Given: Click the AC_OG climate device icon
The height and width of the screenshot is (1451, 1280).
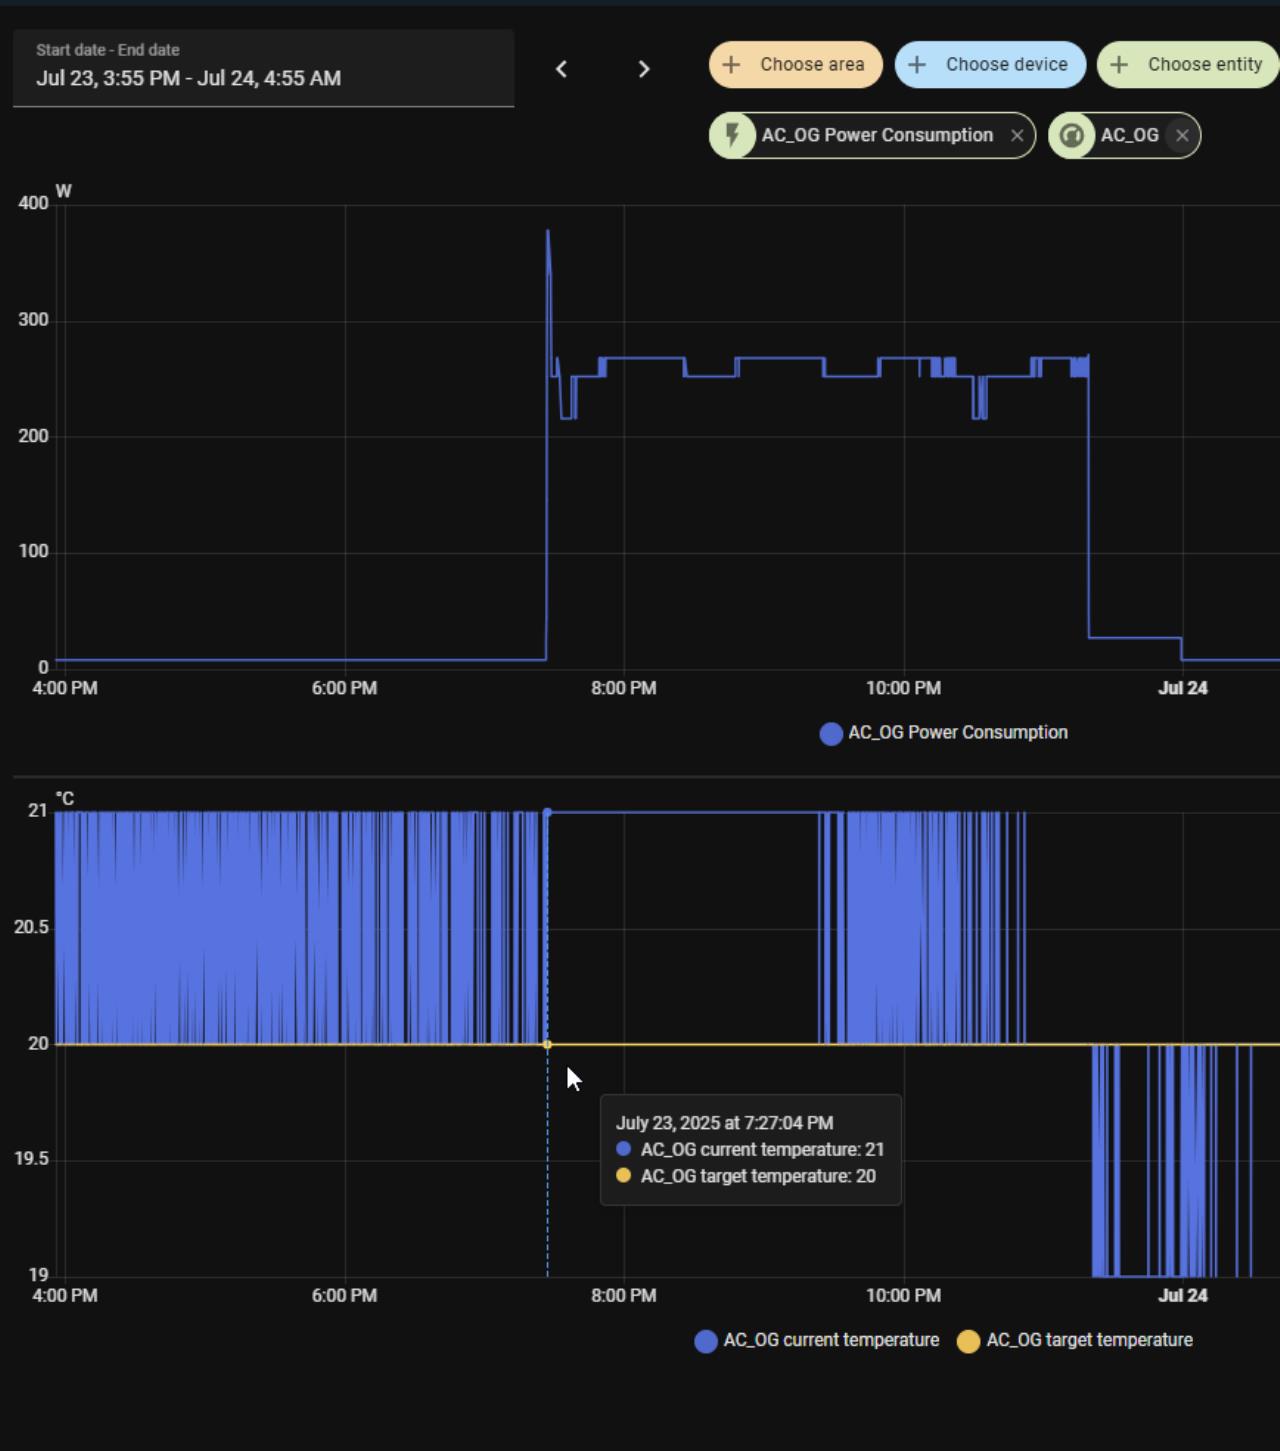Looking at the screenshot, I should 1072,136.
